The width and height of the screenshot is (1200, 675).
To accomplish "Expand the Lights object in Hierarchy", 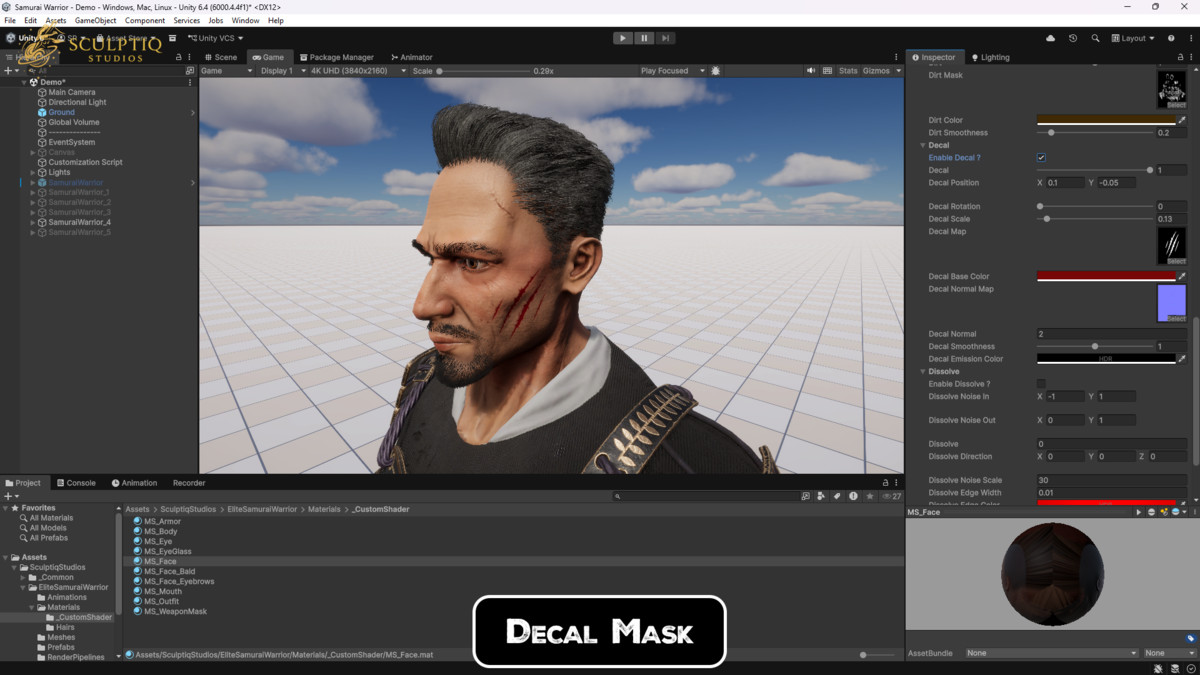I will tap(33, 172).
